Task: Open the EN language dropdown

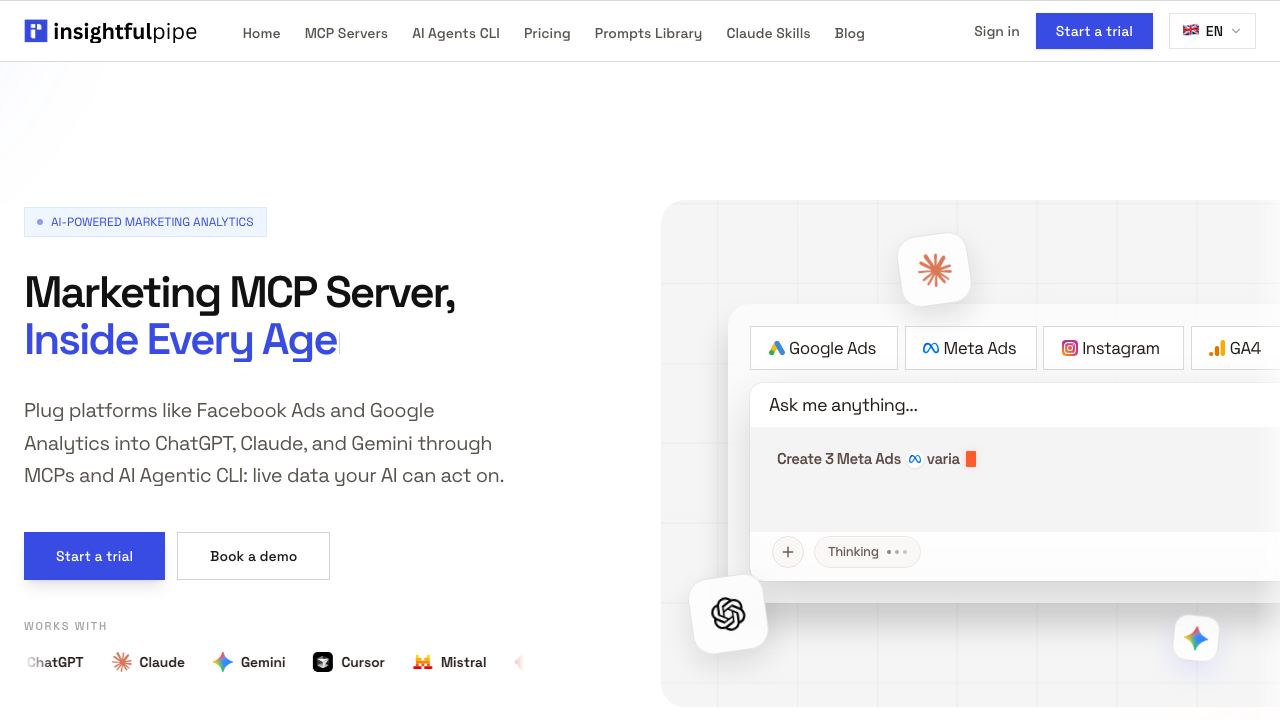Action: (x=1212, y=31)
